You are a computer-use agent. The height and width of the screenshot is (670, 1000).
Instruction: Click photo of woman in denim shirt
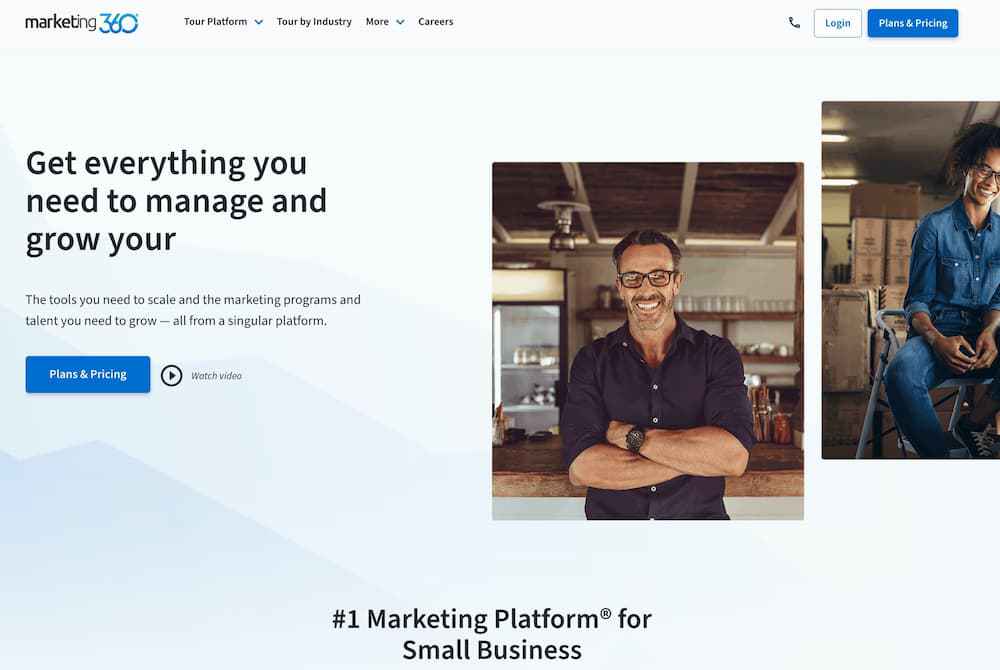click(911, 280)
